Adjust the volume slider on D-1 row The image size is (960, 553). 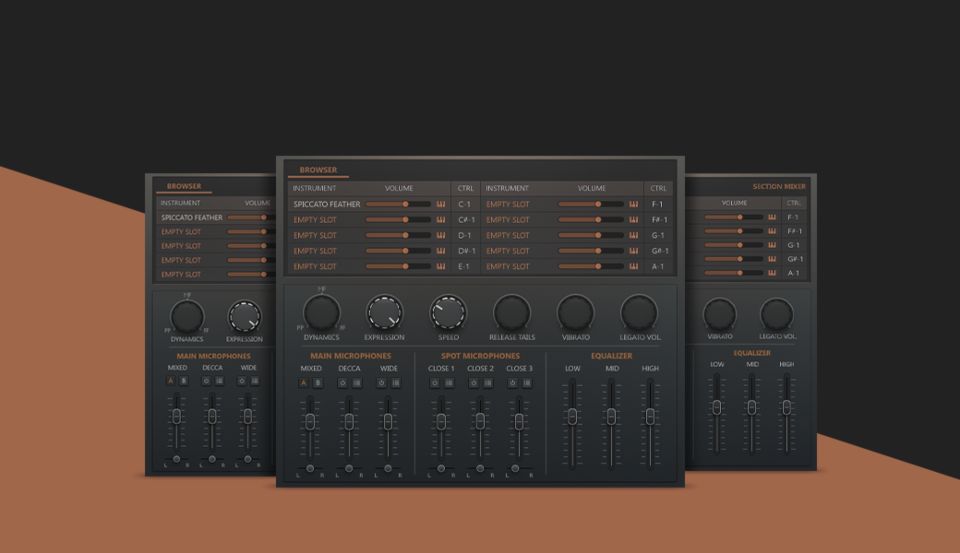point(398,235)
